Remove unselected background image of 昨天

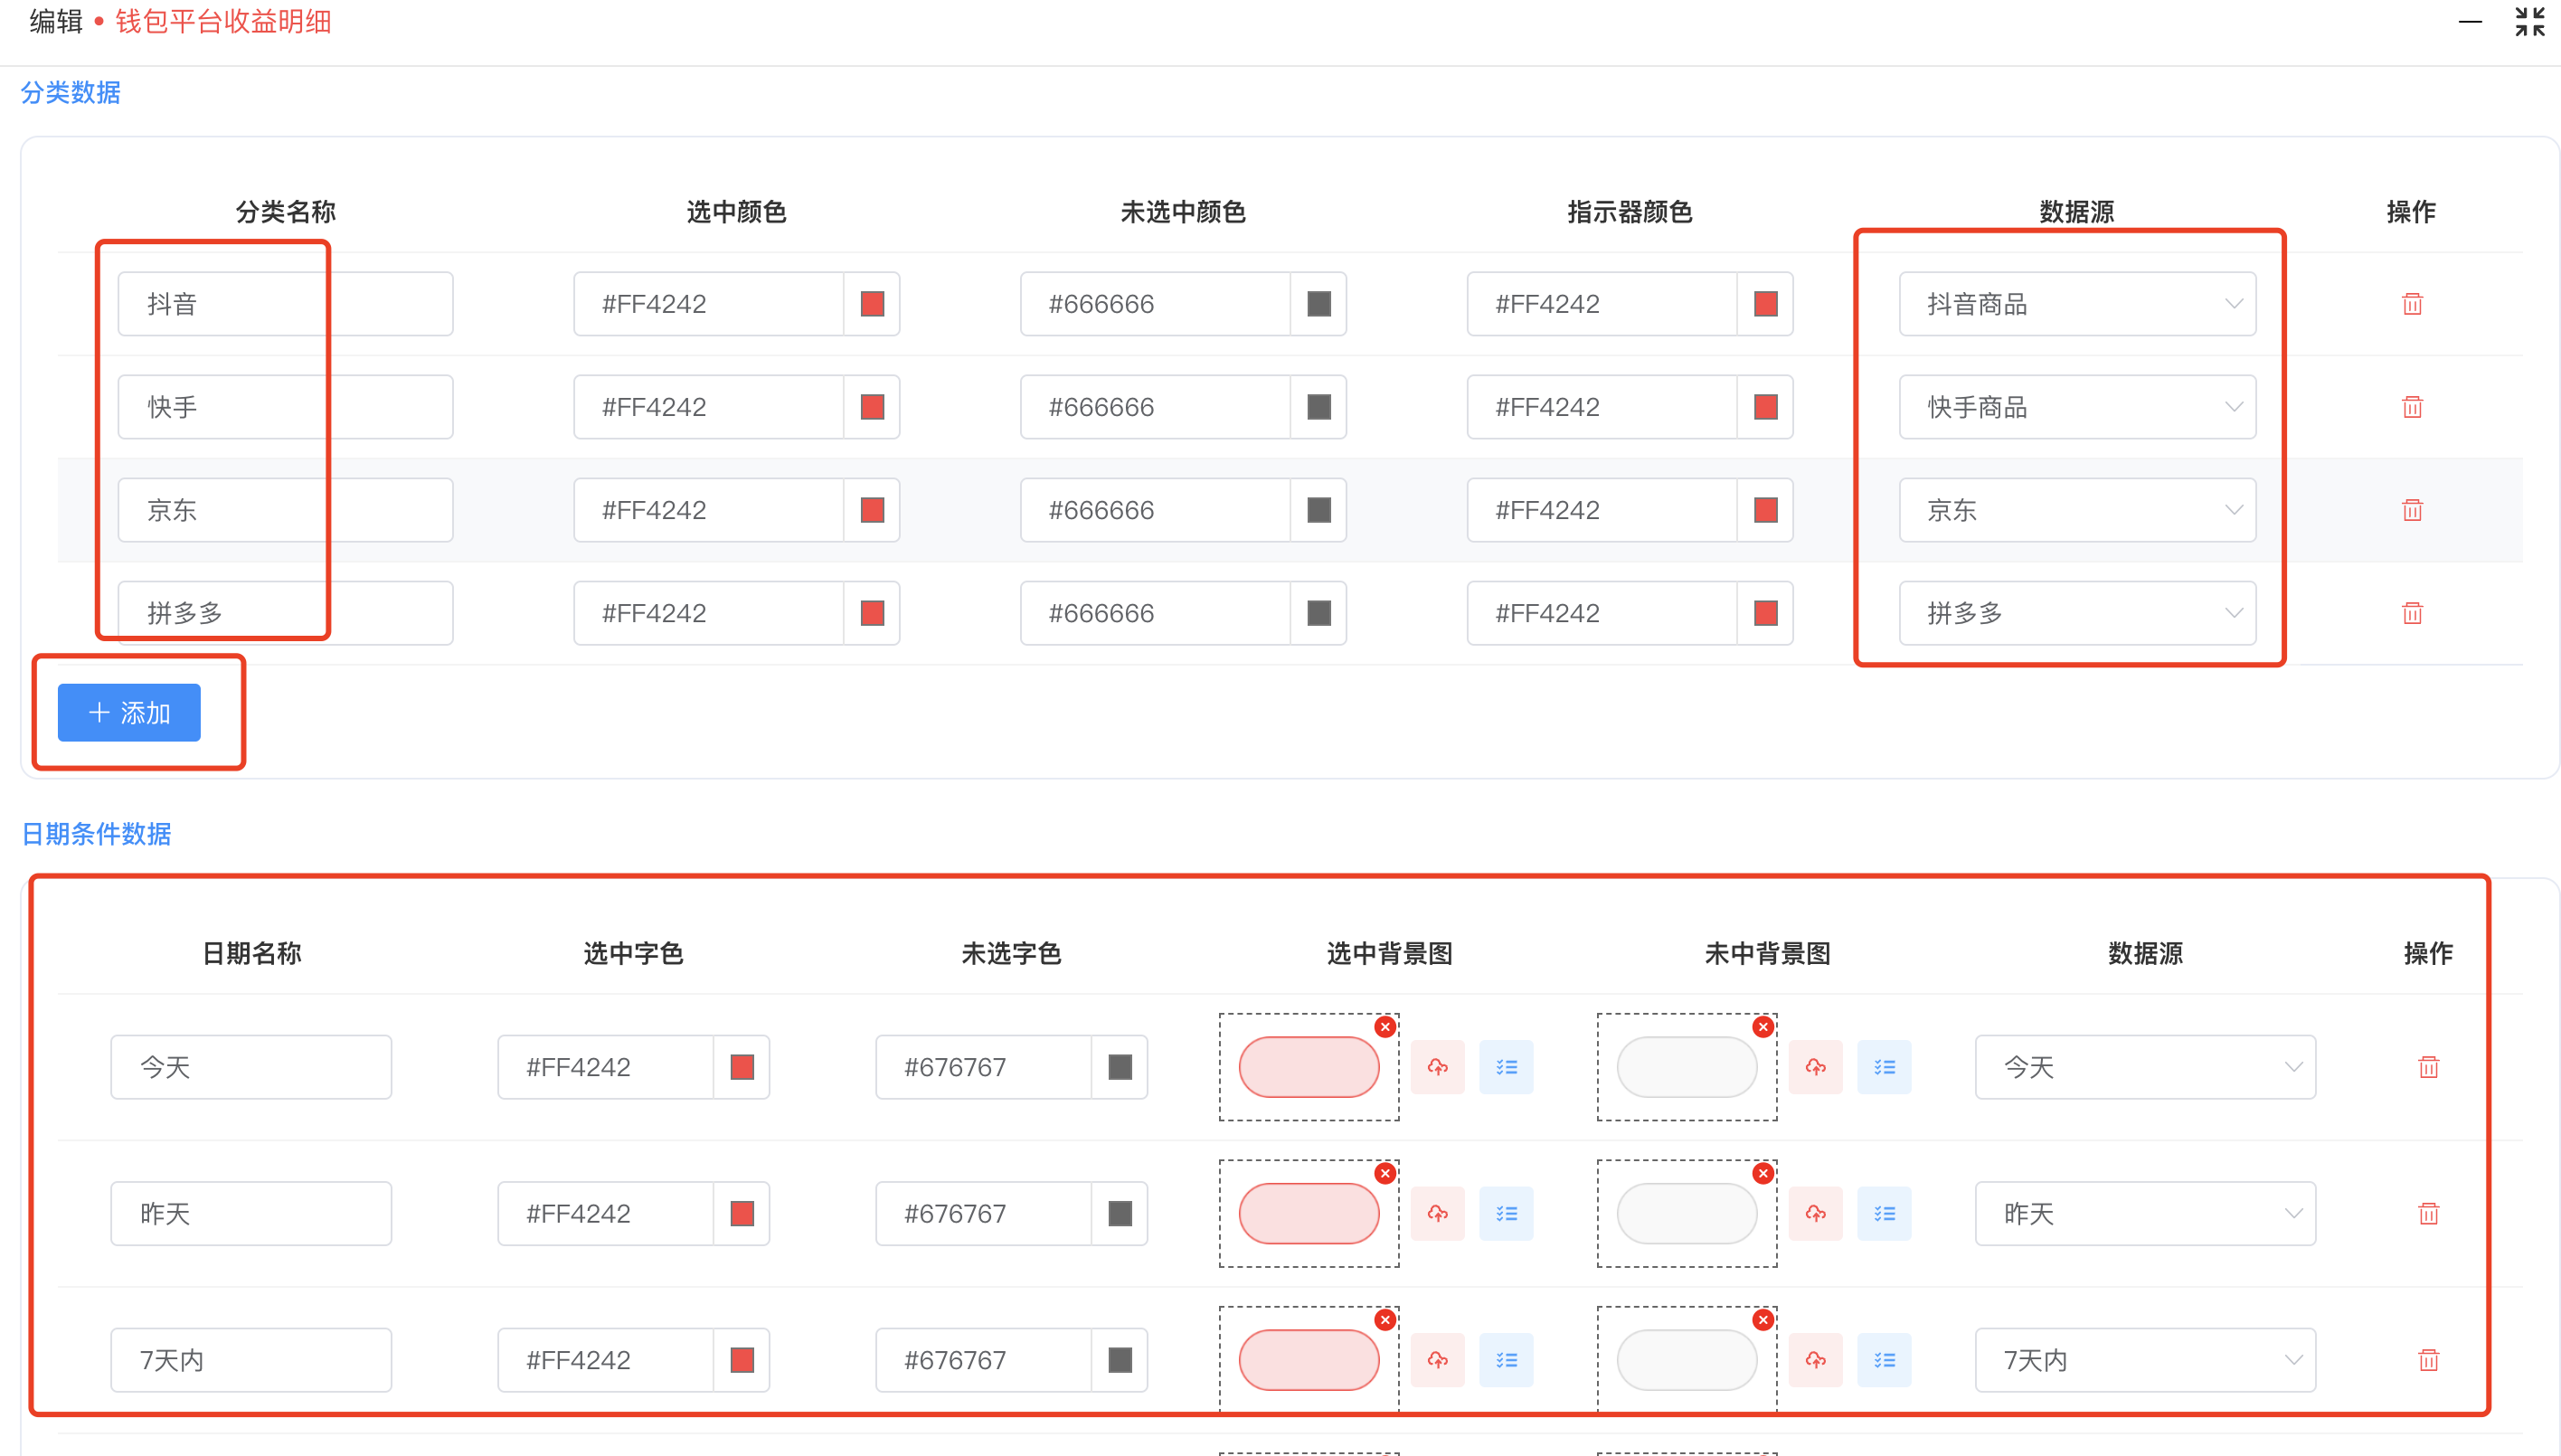1763,1174
